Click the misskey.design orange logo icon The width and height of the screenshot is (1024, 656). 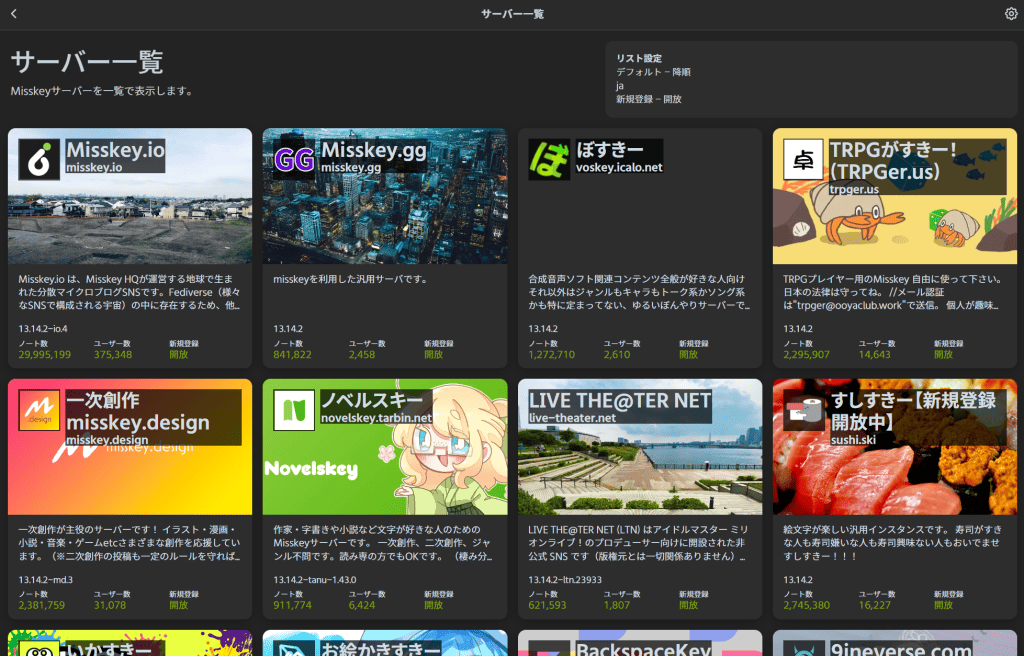tap(39, 410)
